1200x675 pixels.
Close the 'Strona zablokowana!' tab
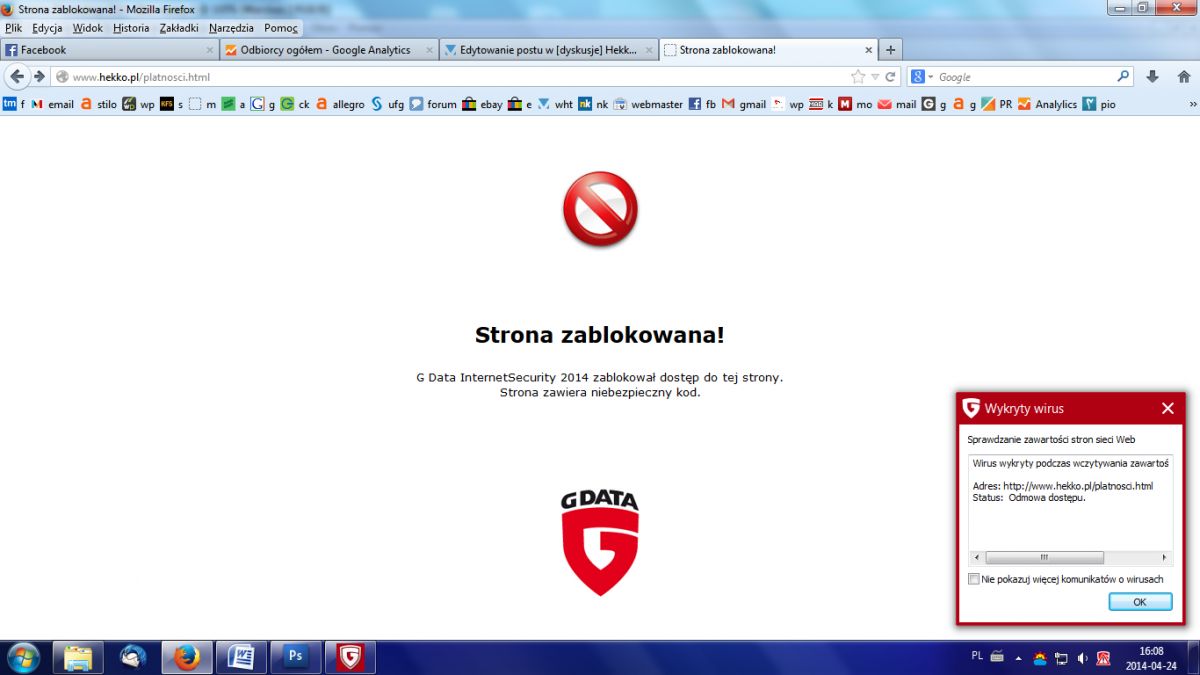click(x=866, y=50)
